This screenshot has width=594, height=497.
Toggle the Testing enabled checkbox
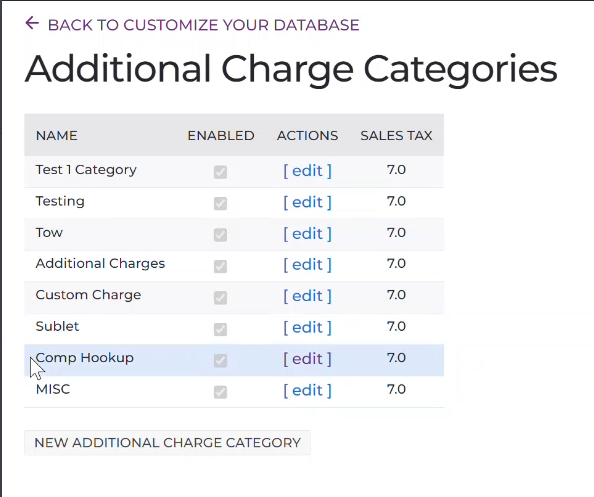[x=220, y=203]
